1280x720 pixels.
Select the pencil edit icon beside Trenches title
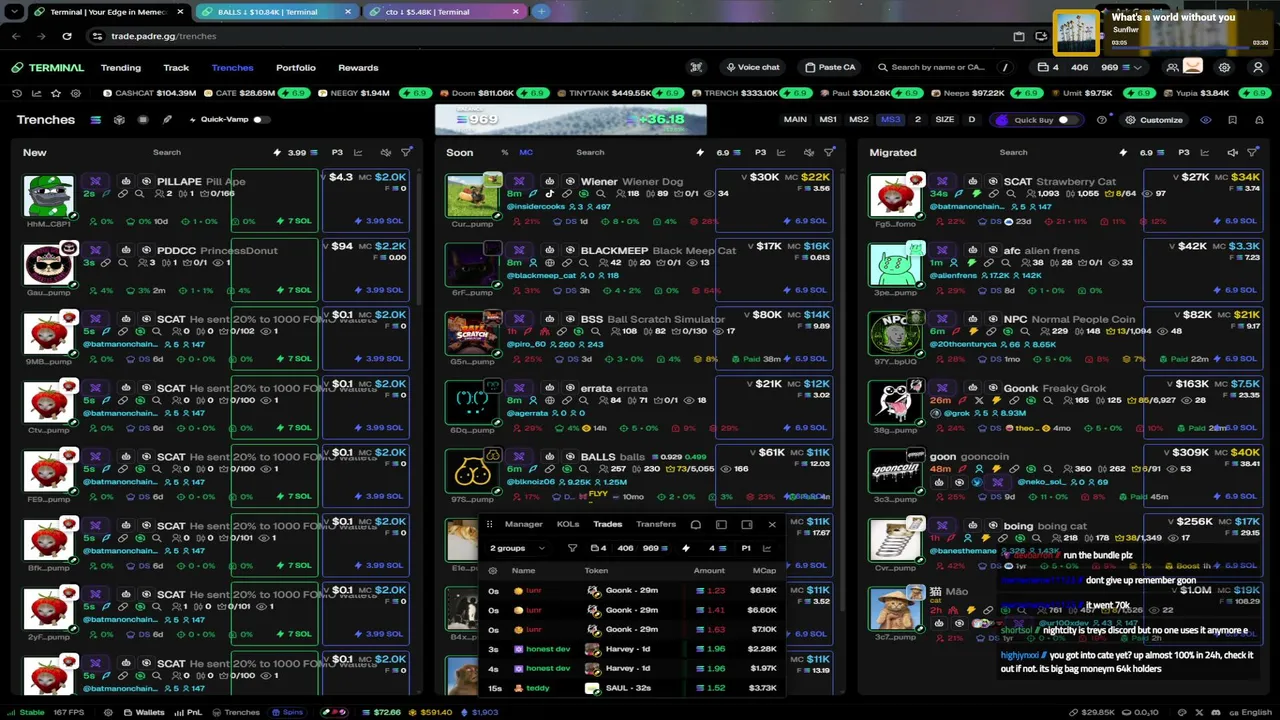167,120
